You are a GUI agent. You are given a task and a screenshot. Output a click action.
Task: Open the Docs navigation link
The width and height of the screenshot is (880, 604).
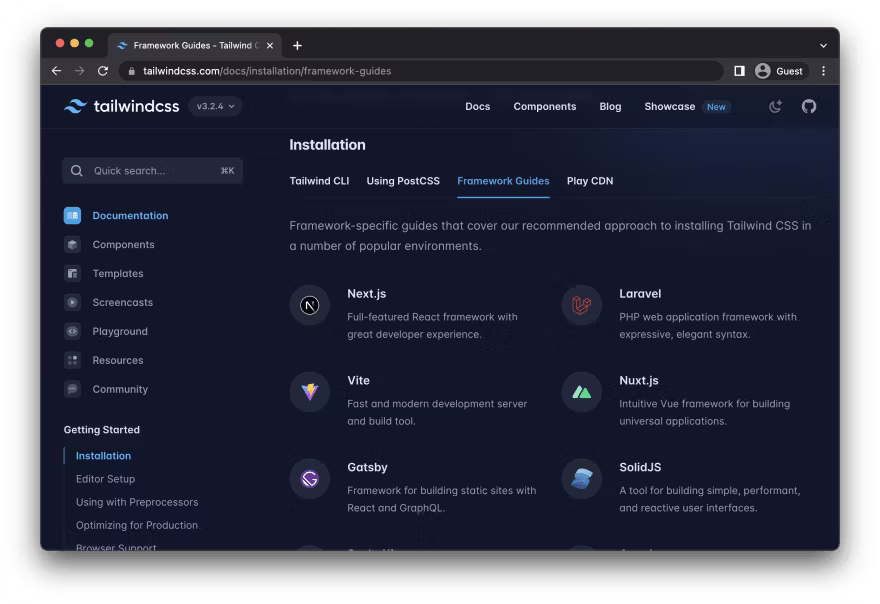pos(478,107)
